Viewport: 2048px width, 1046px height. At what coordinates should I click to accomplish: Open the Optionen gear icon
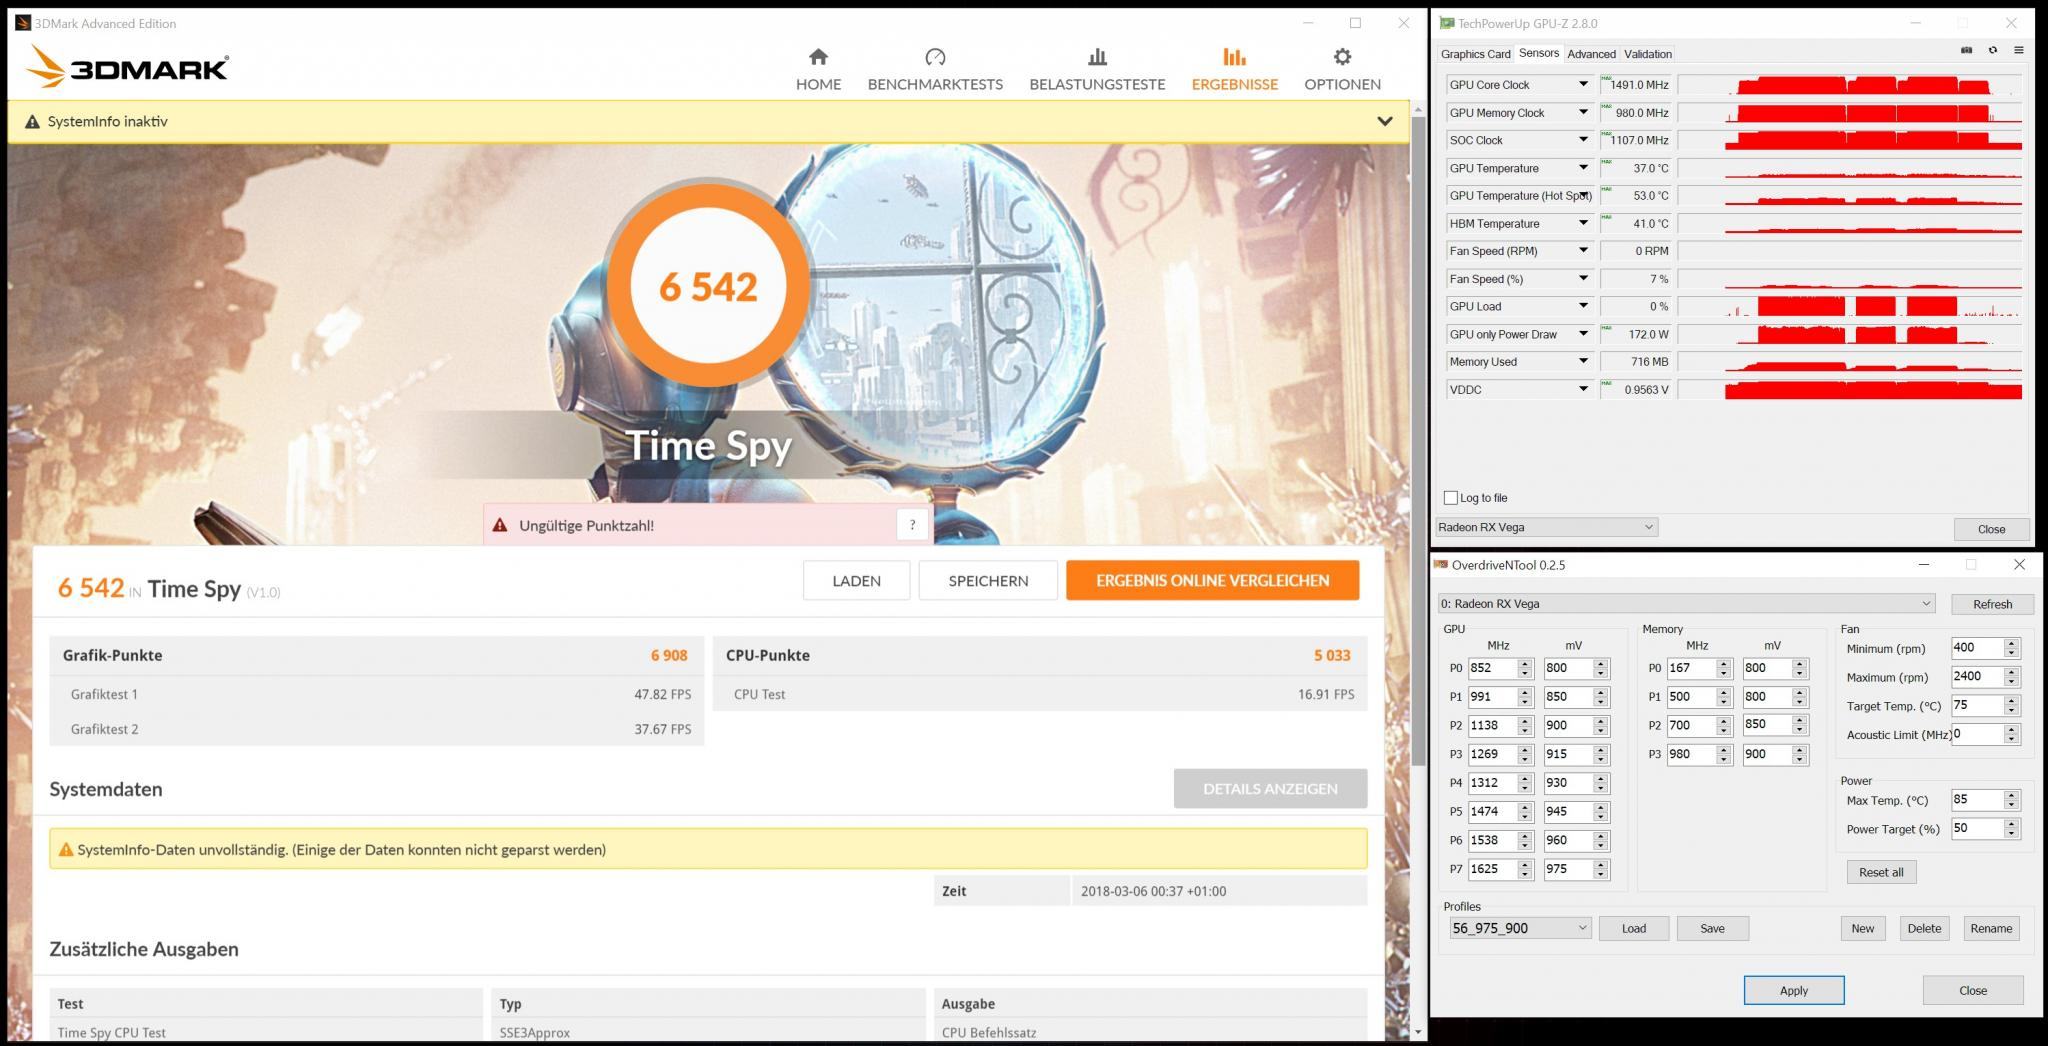coord(1342,57)
